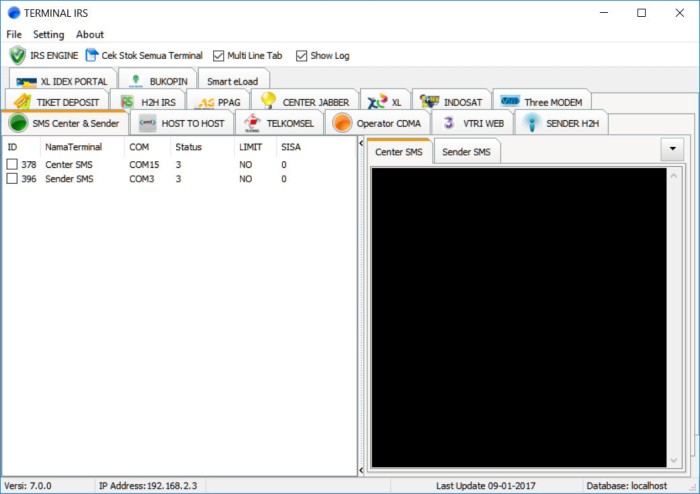700x494 pixels.
Task: Close the TERMINAL IRS window
Action: coord(679,13)
